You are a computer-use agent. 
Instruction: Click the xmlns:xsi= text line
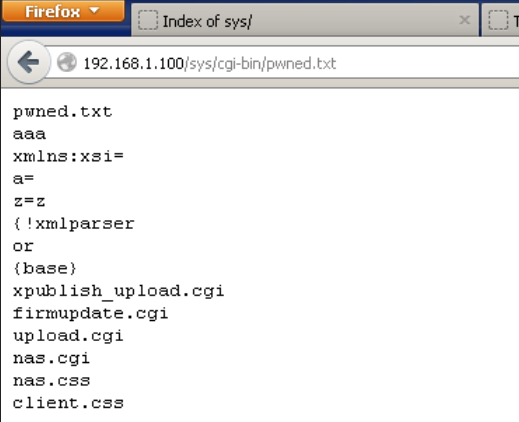[x=68, y=156]
